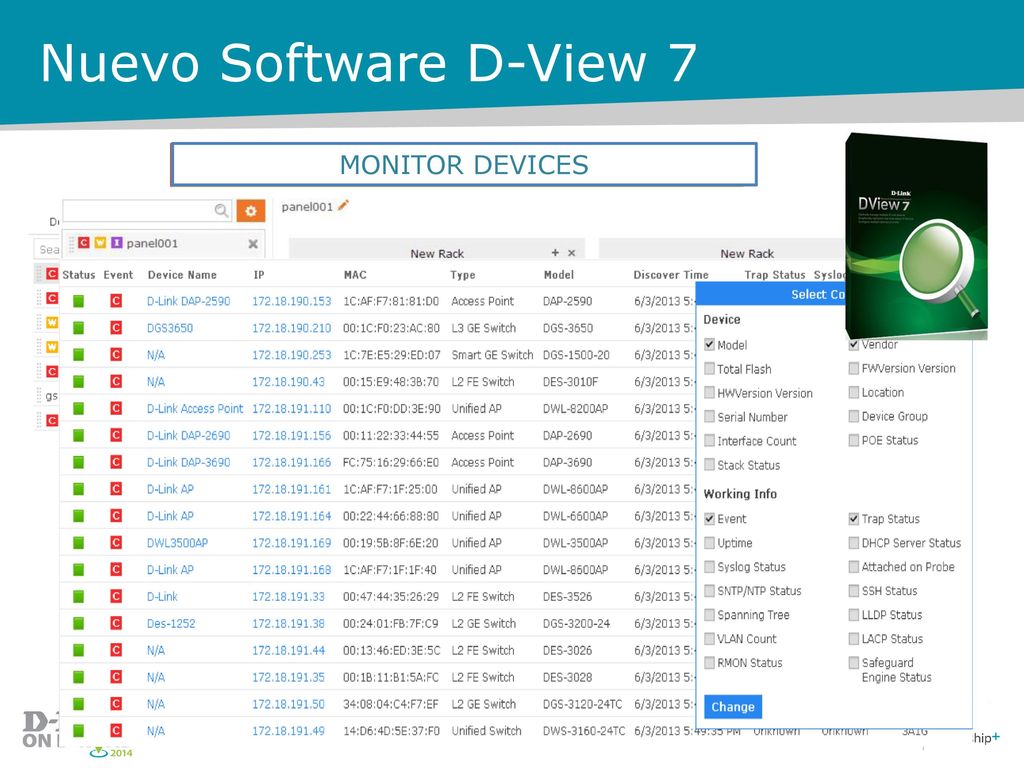
Task: Open IP address 172.18.191.110
Action: (292, 409)
